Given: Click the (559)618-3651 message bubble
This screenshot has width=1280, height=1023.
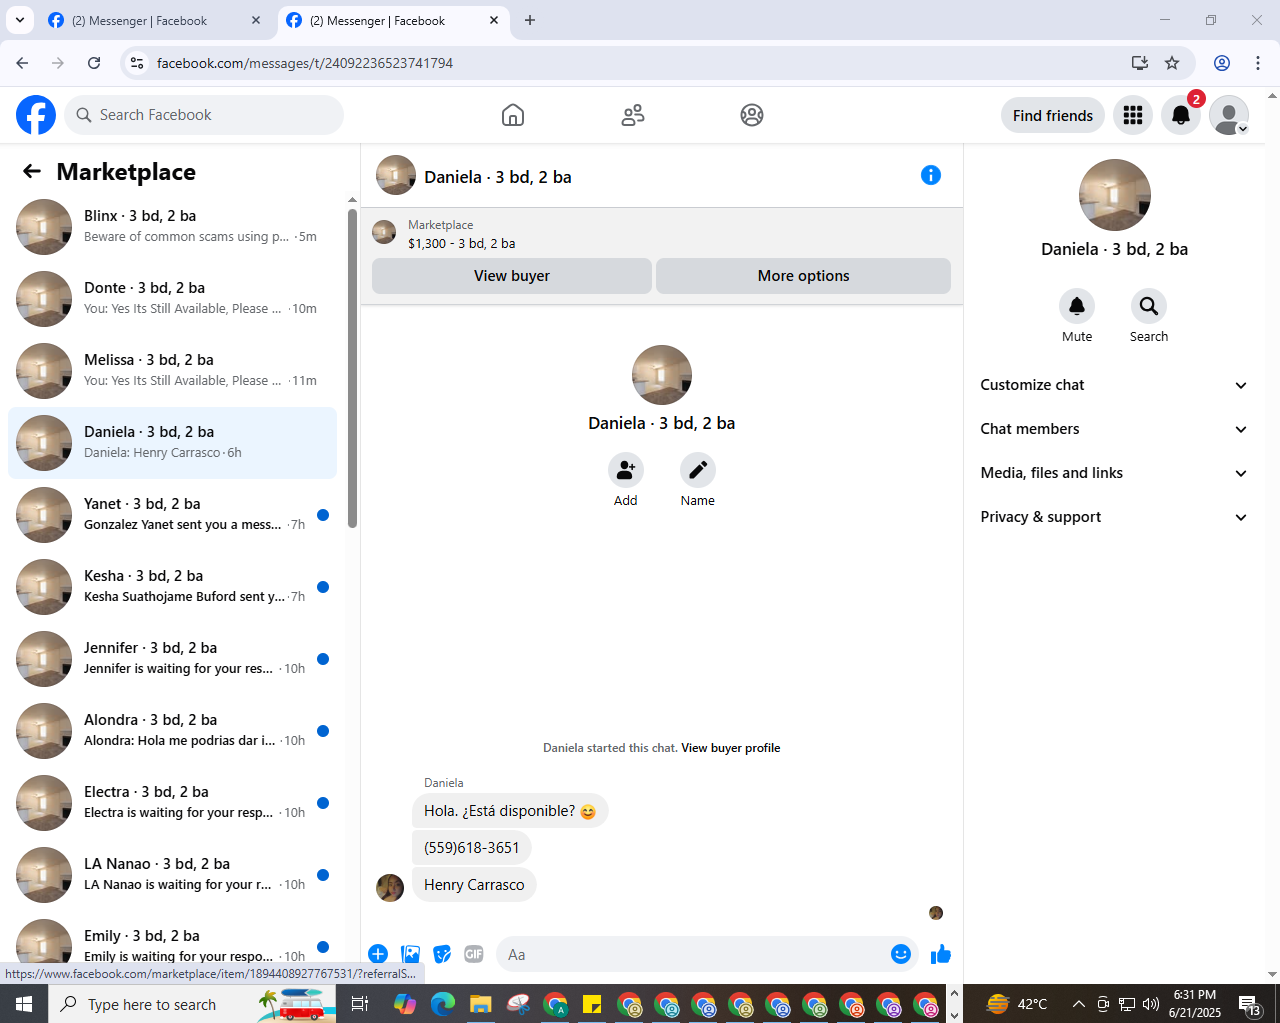Looking at the screenshot, I should (472, 848).
